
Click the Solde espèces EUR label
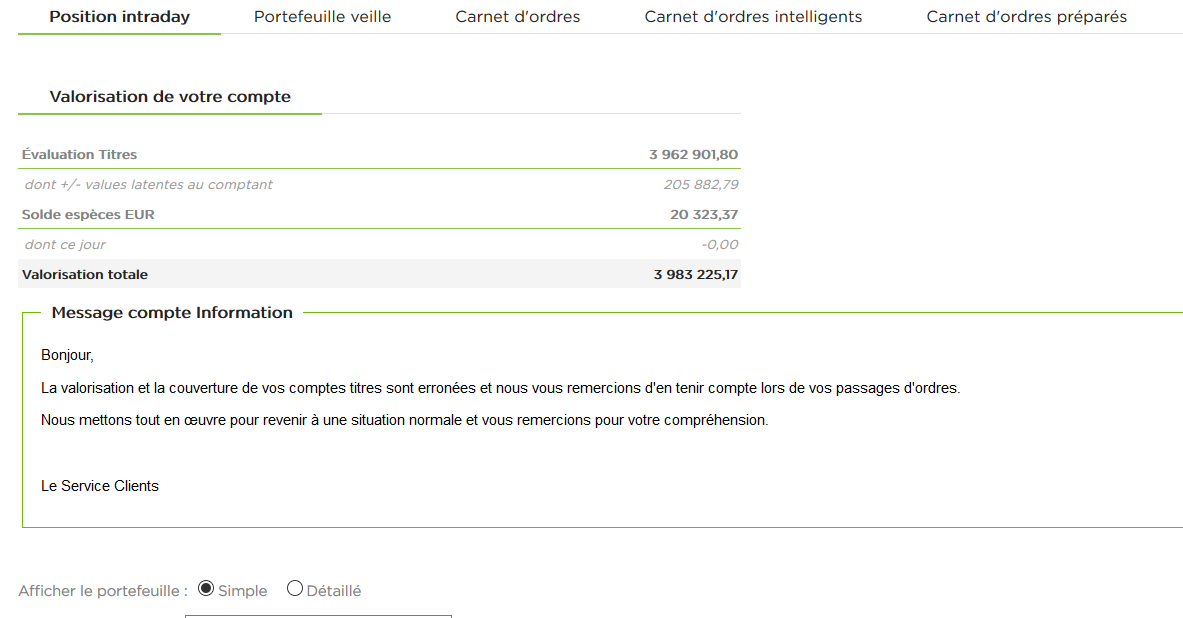coord(88,215)
